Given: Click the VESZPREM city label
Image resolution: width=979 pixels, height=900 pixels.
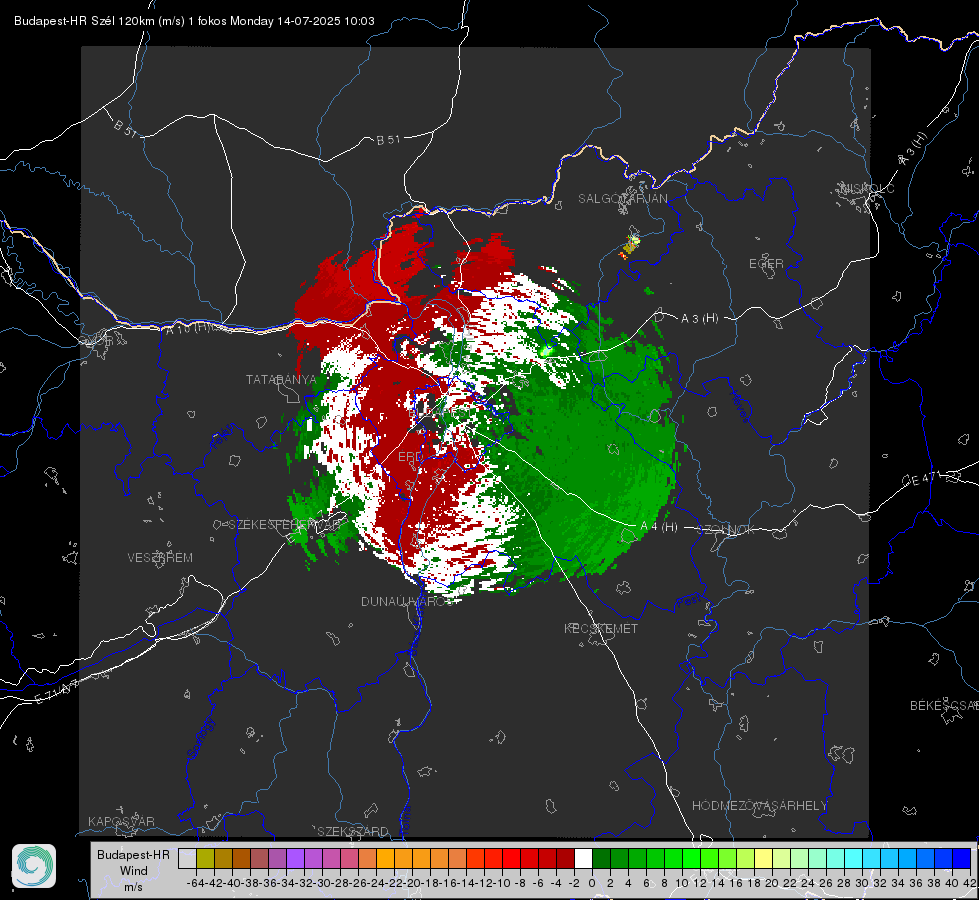Looking at the screenshot, I should pyautogui.click(x=160, y=558).
